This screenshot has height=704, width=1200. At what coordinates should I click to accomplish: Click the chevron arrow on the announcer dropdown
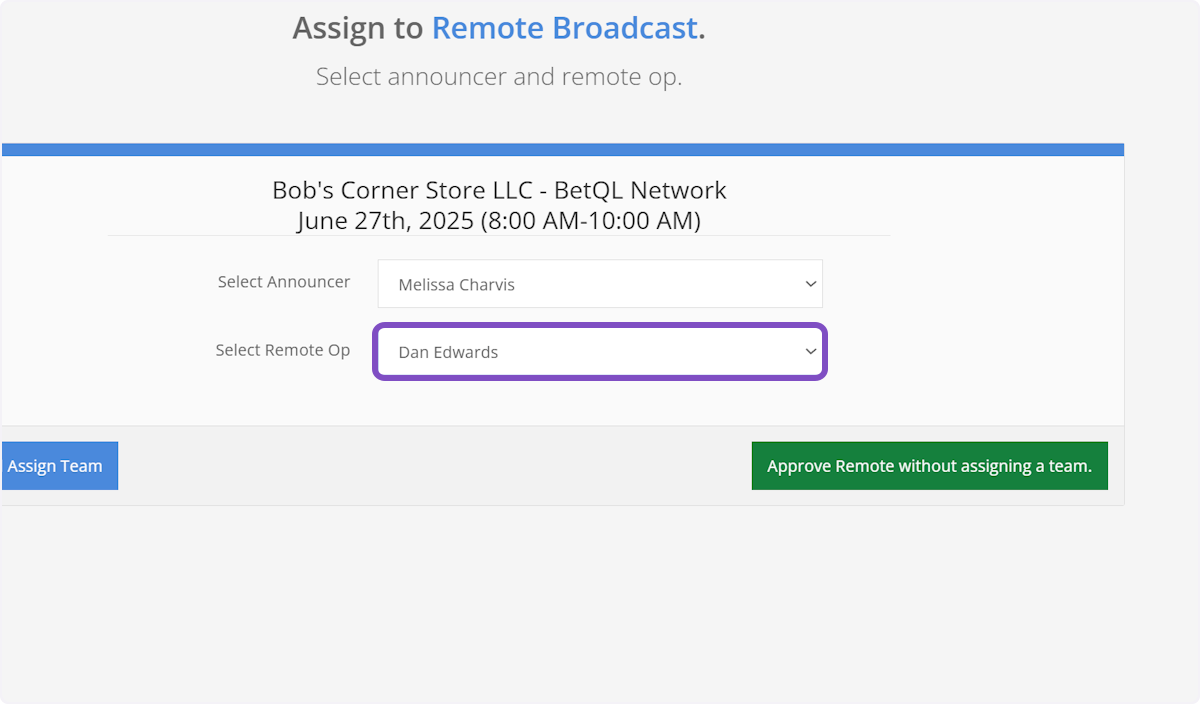(x=810, y=284)
